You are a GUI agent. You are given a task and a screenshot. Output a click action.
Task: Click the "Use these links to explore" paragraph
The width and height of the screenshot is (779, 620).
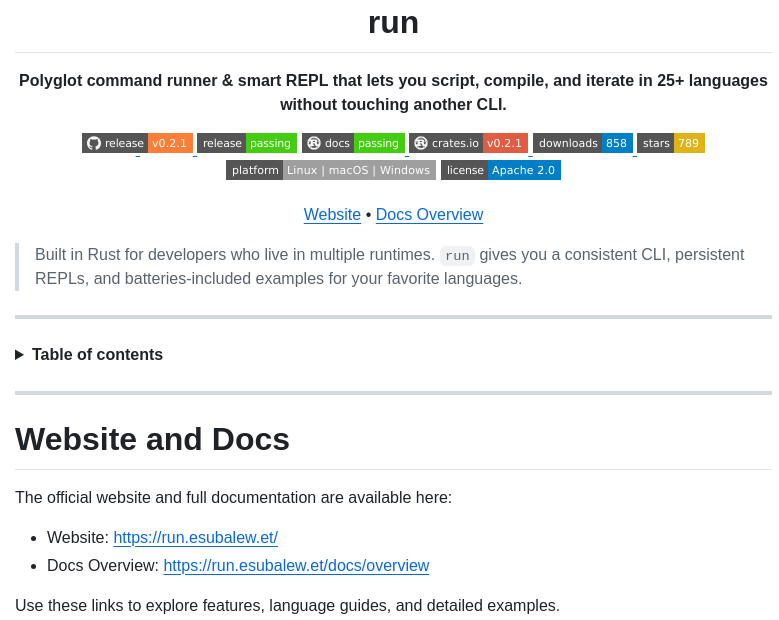[287, 606]
